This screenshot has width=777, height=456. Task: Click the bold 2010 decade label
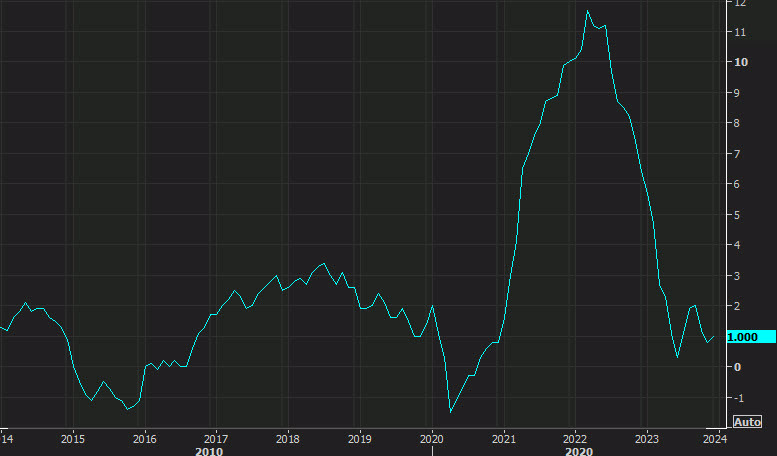click(209, 451)
